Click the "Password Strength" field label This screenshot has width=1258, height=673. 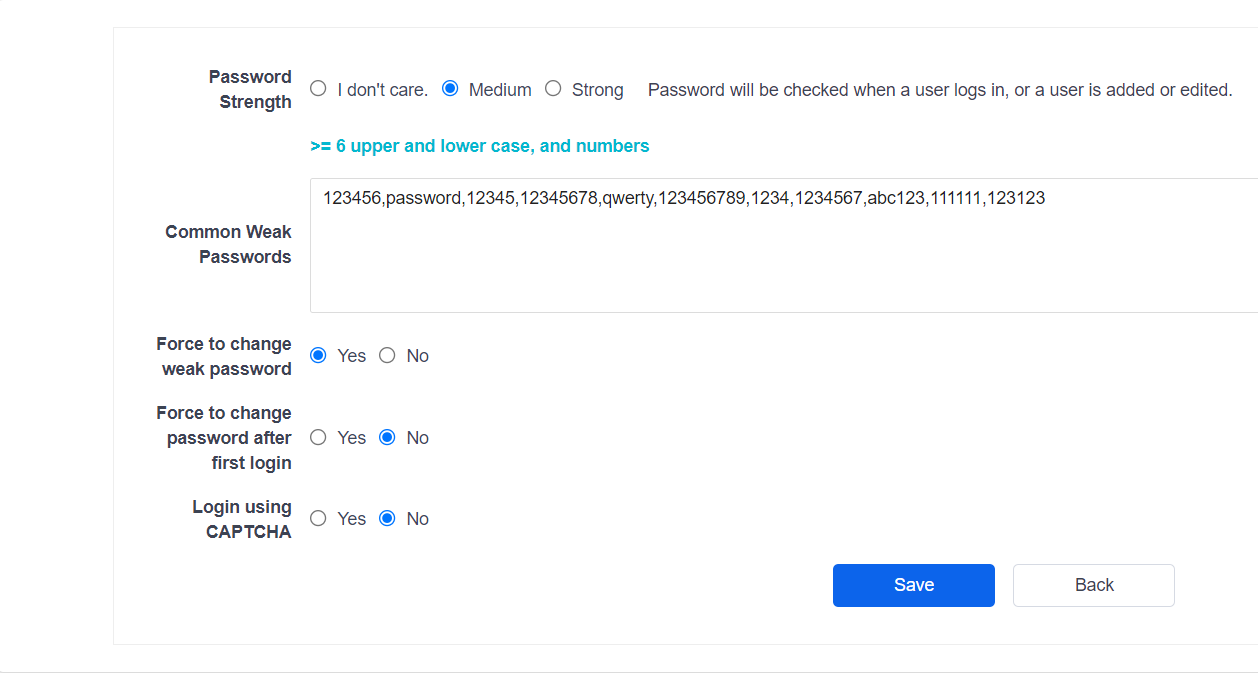pos(250,89)
